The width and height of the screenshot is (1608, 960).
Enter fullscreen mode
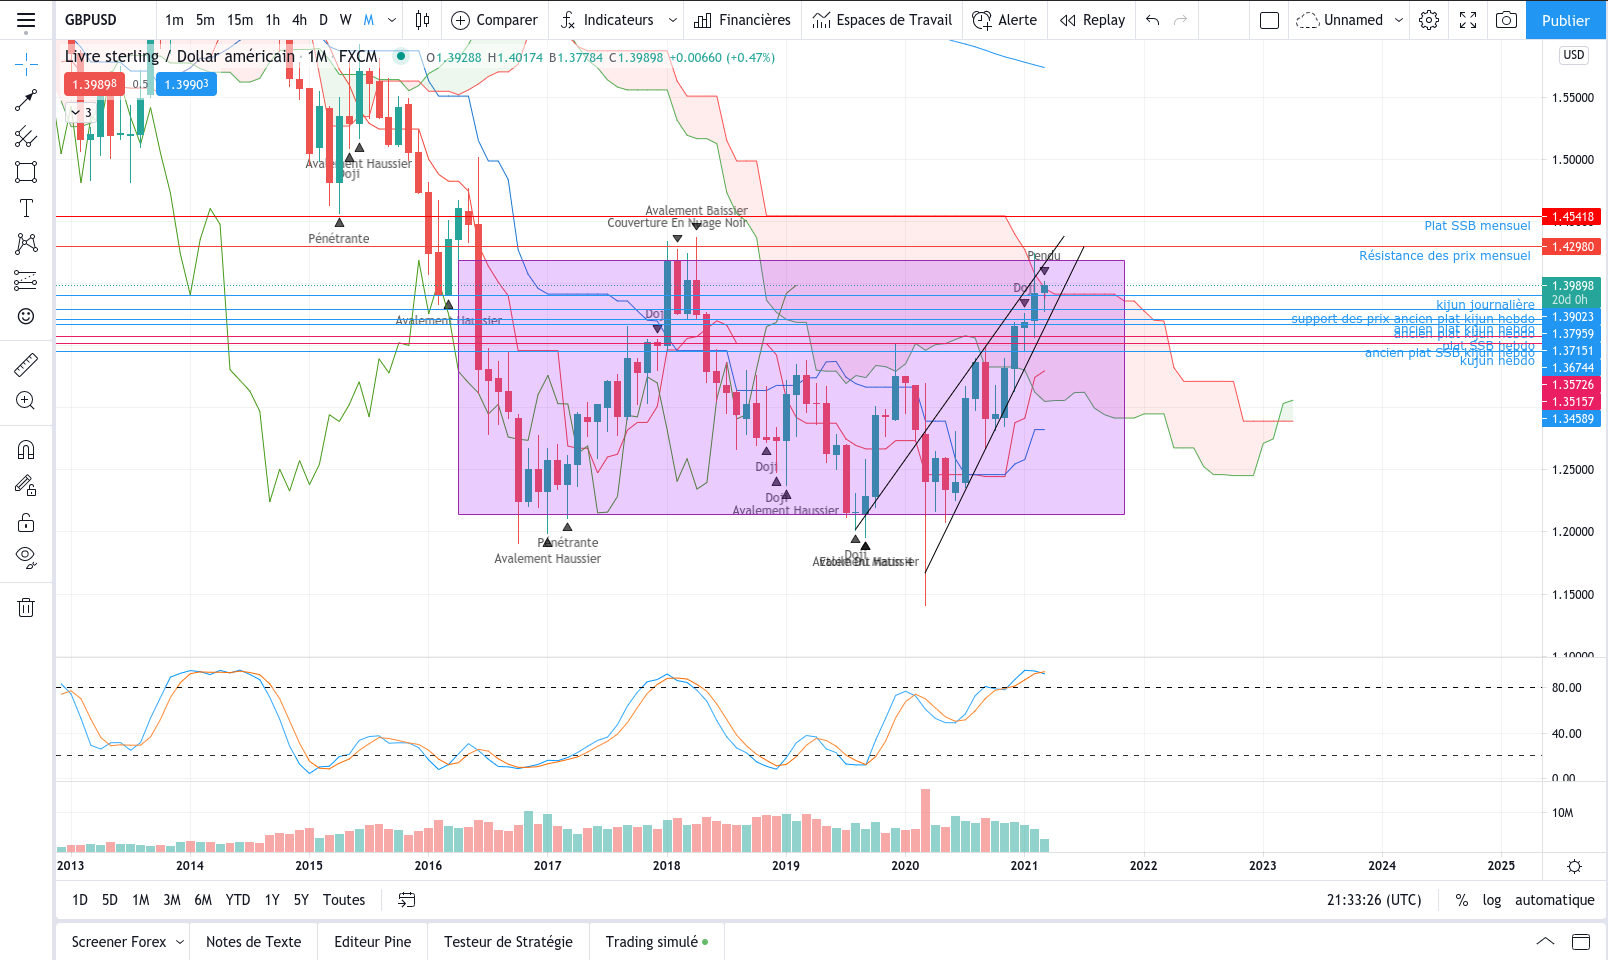pyautogui.click(x=1468, y=20)
